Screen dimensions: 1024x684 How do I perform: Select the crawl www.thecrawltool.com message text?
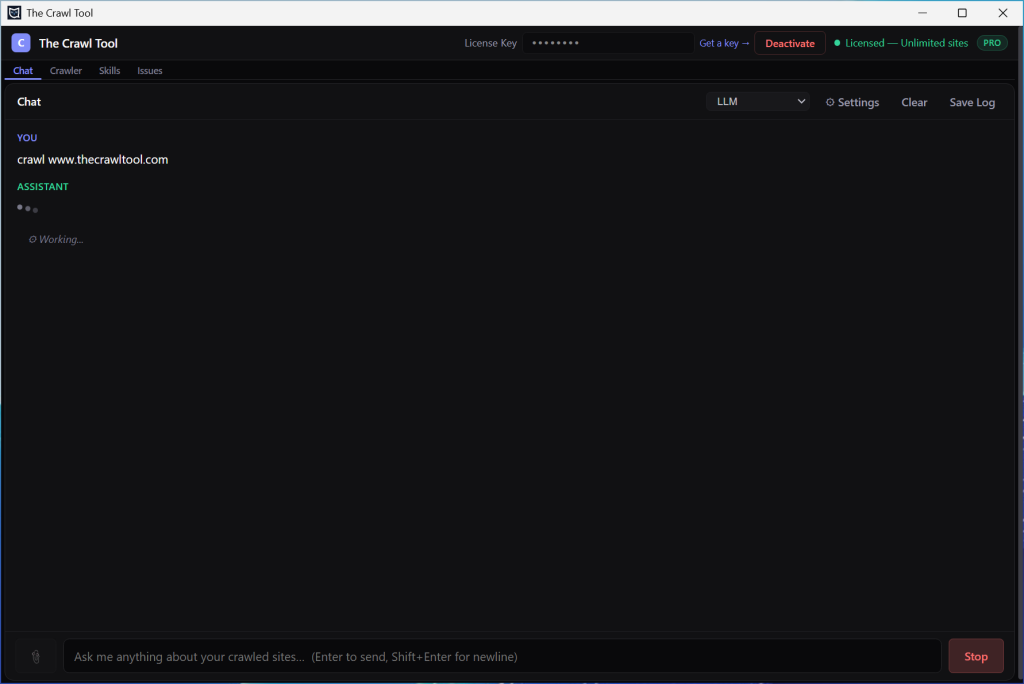(x=93, y=159)
